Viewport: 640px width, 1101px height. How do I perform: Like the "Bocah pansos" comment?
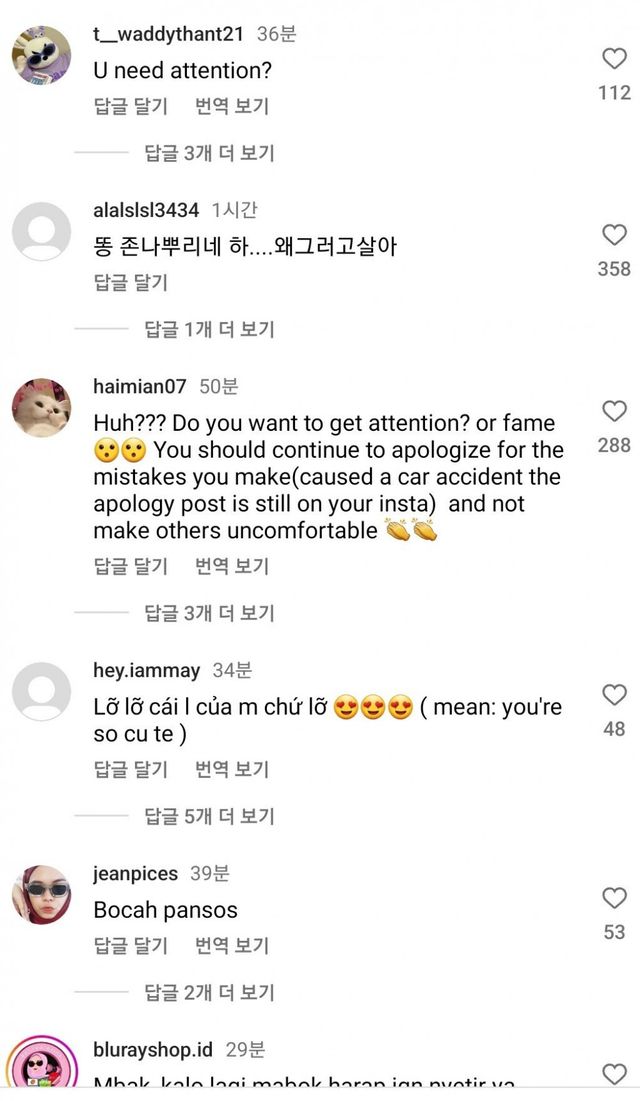pos(614,898)
